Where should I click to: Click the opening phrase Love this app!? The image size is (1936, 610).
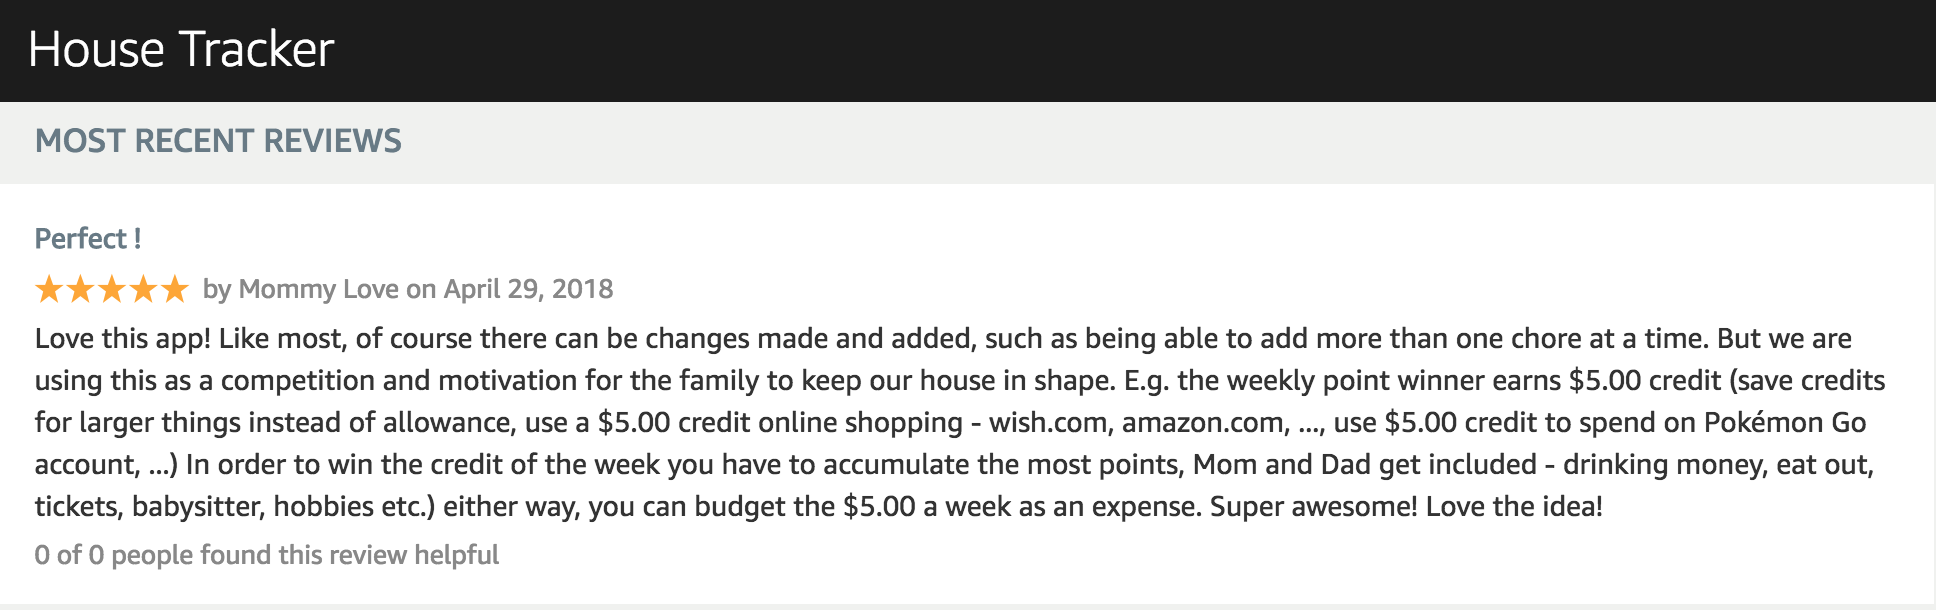pyautogui.click(x=123, y=339)
